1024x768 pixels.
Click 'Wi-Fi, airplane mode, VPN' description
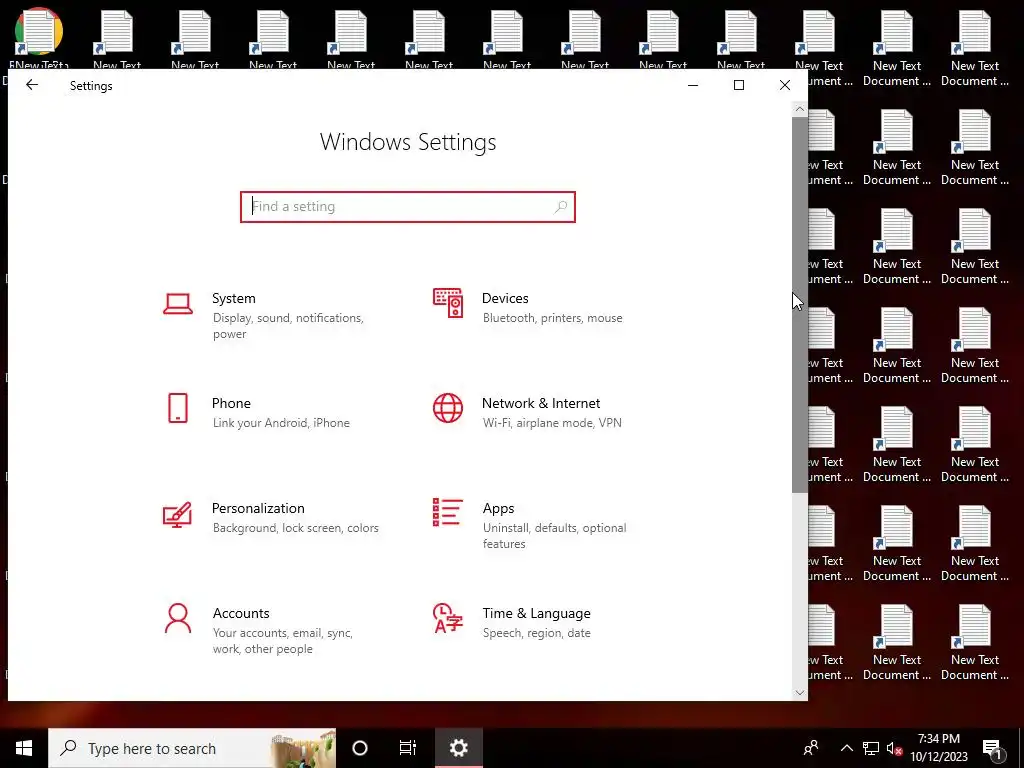[552, 423]
